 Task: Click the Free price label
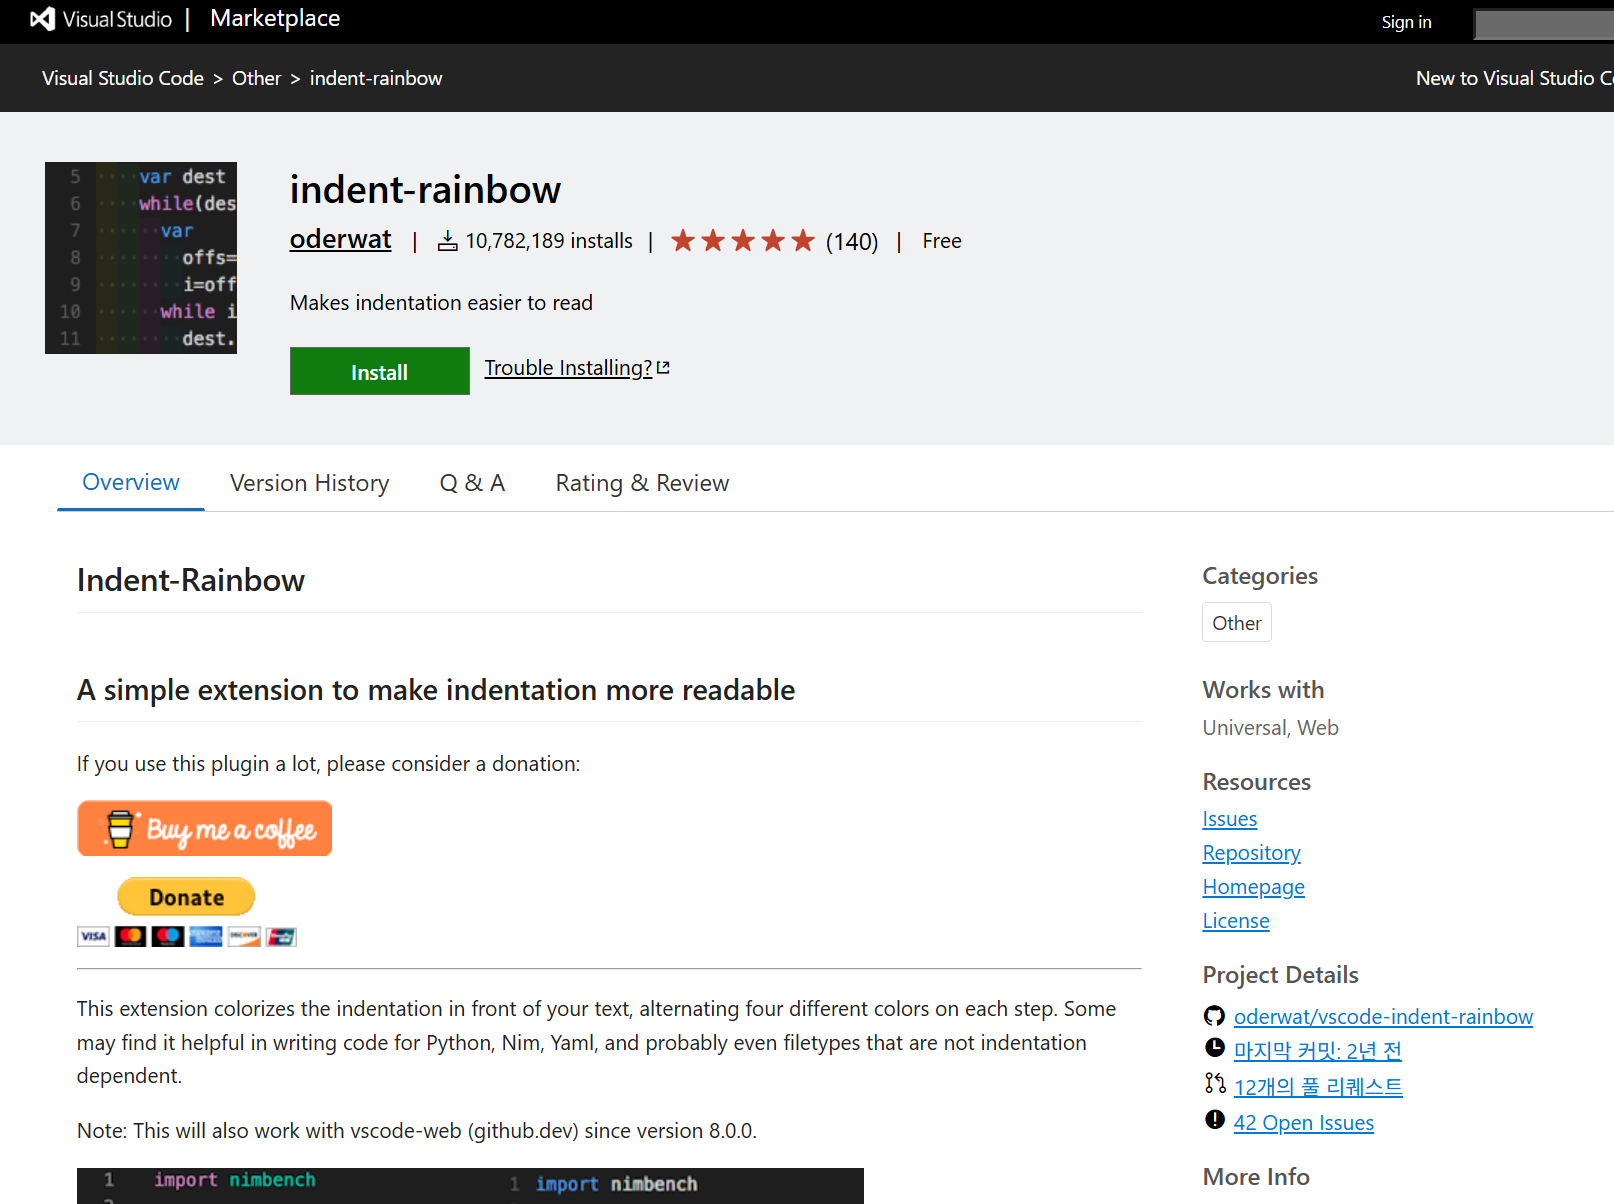pyautogui.click(x=941, y=241)
